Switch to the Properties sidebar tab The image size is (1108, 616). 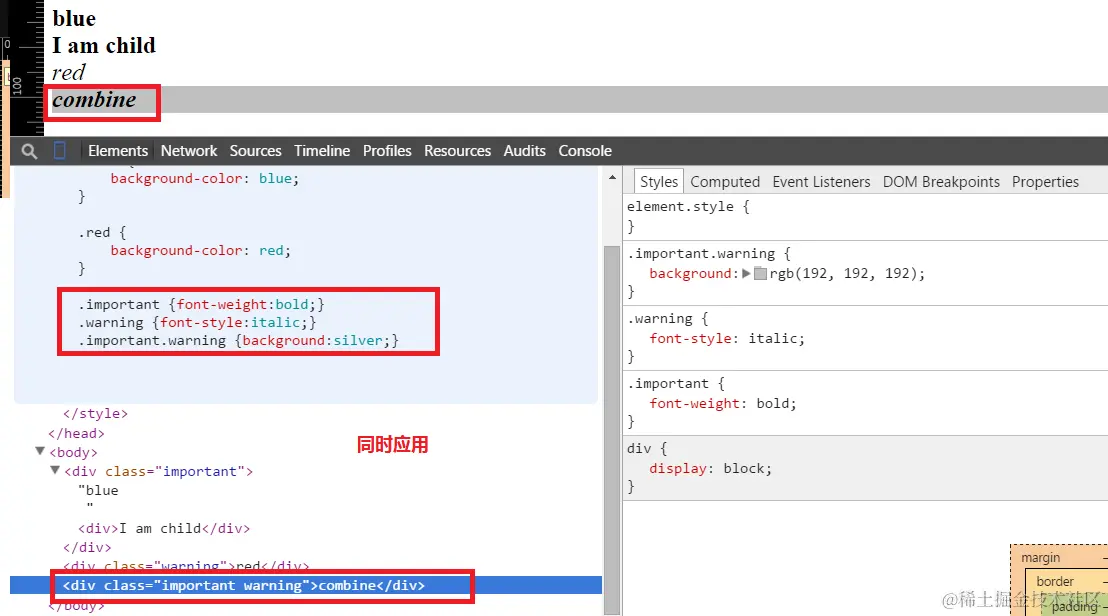click(x=1045, y=182)
